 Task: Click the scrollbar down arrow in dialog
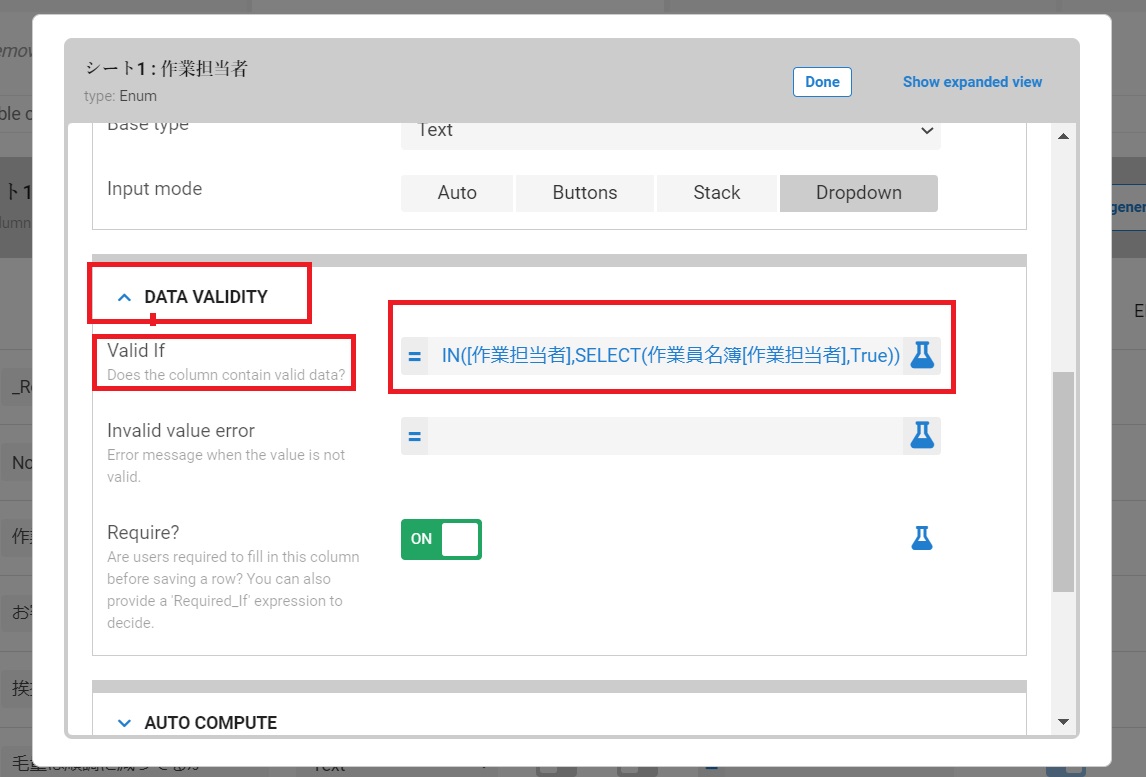(x=1063, y=722)
